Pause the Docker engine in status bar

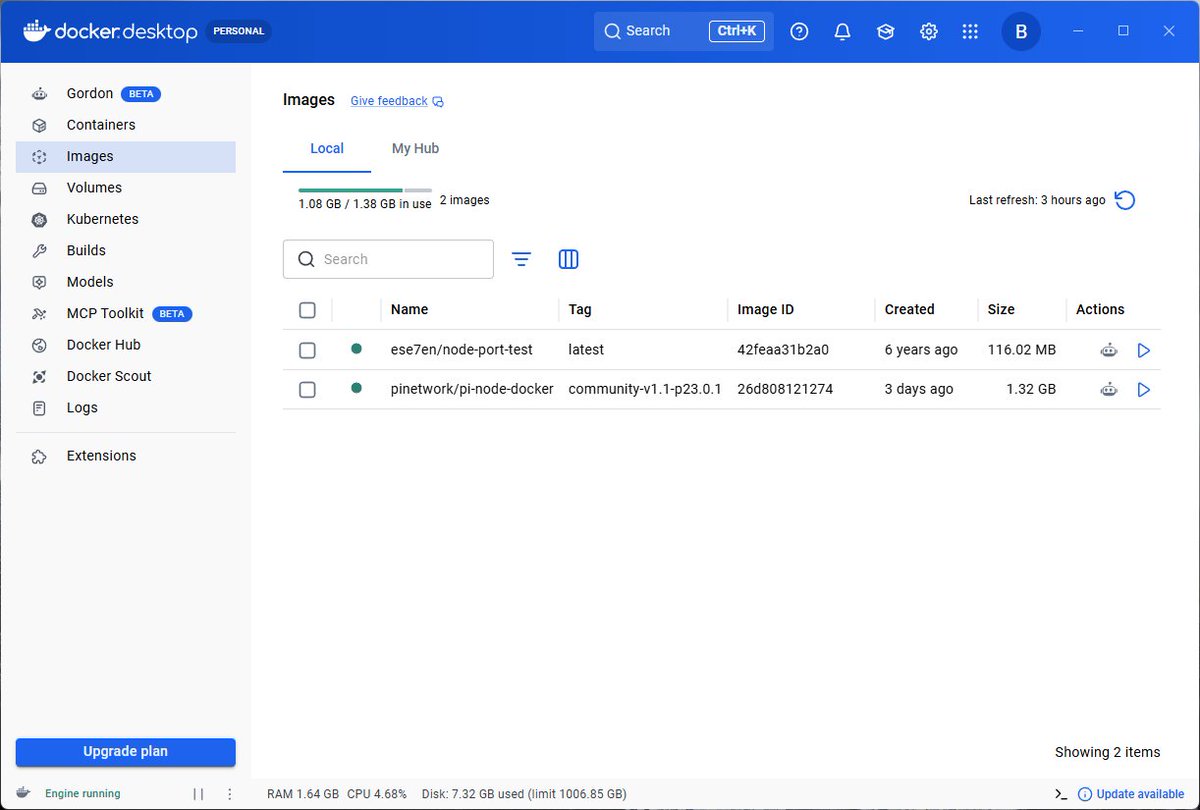tap(198, 794)
